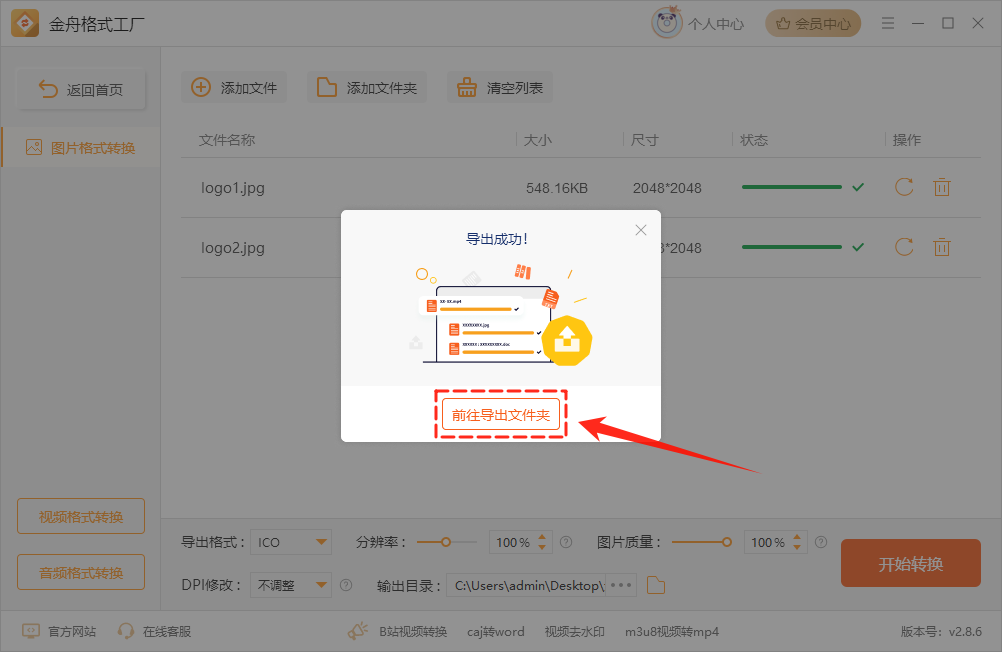The height and width of the screenshot is (652, 1002).
Task: Open the 添加文件夹 add folder function
Action: tap(367, 87)
